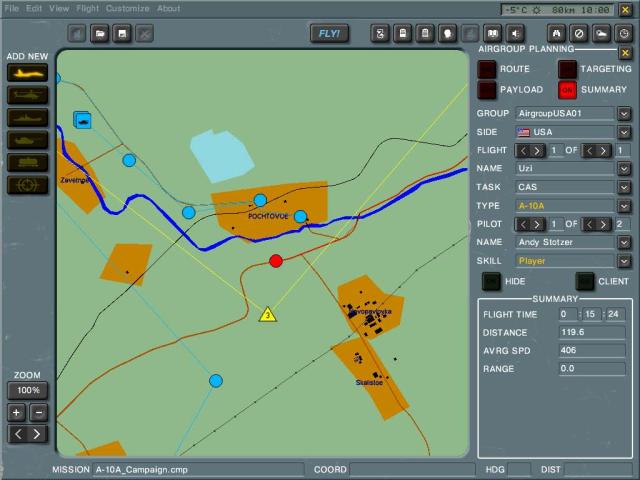Click the yellow waypoint 3 triangle on map
Image resolution: width=640 pixels, height=480 pixels.
pos(267,315)
